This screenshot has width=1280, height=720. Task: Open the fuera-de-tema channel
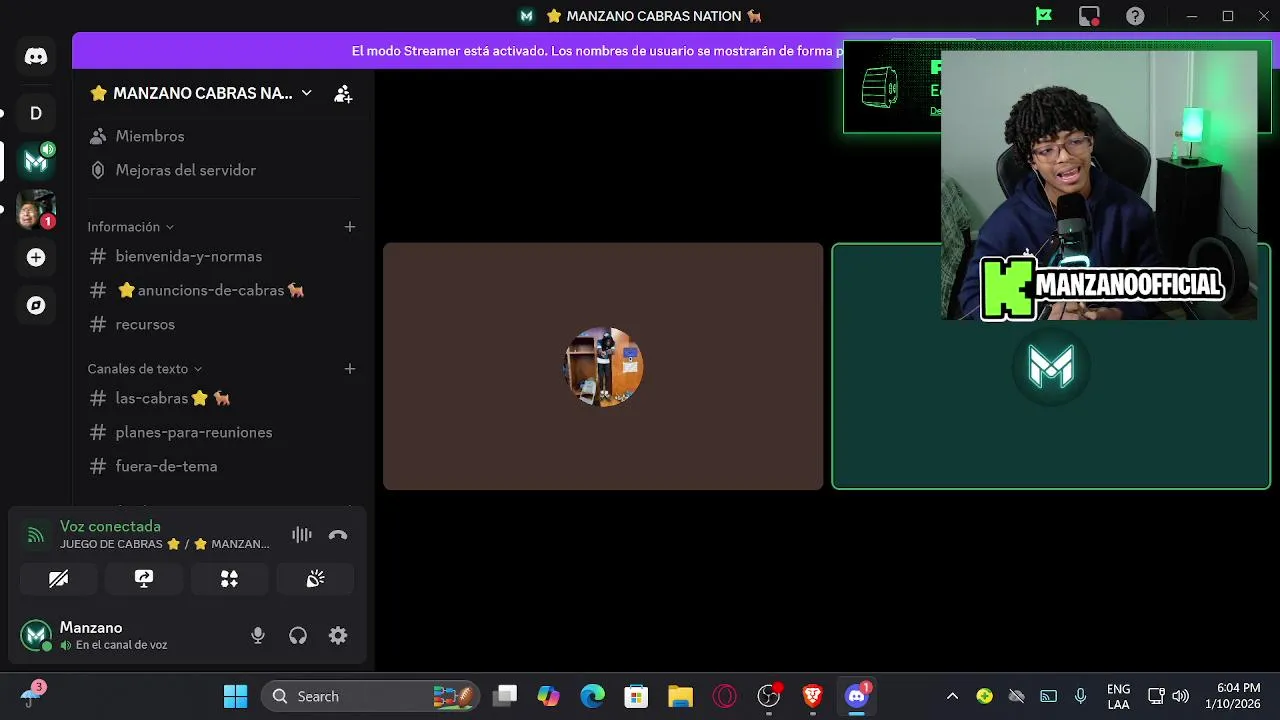(222, 466)
